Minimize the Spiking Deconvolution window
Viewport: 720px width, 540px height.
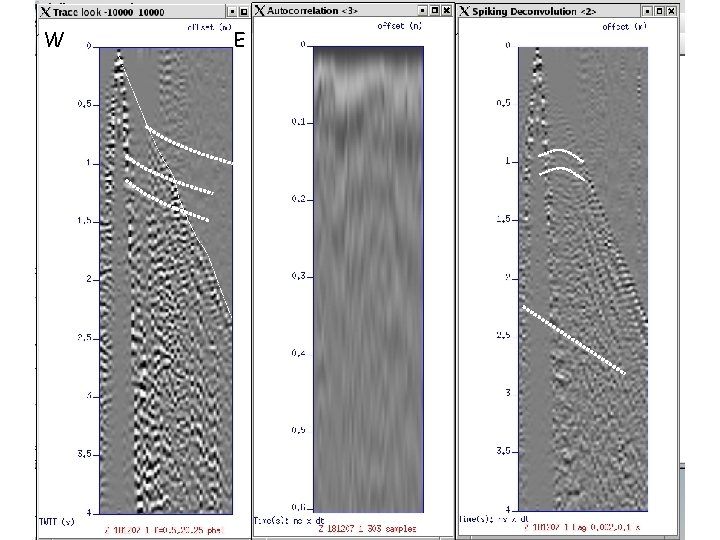point(647,11)
